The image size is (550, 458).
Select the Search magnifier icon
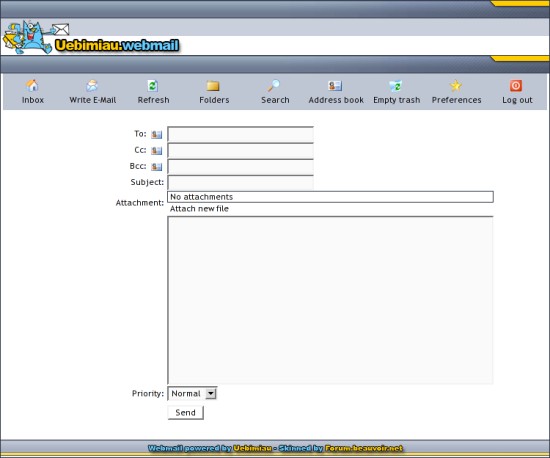(274, 85)
